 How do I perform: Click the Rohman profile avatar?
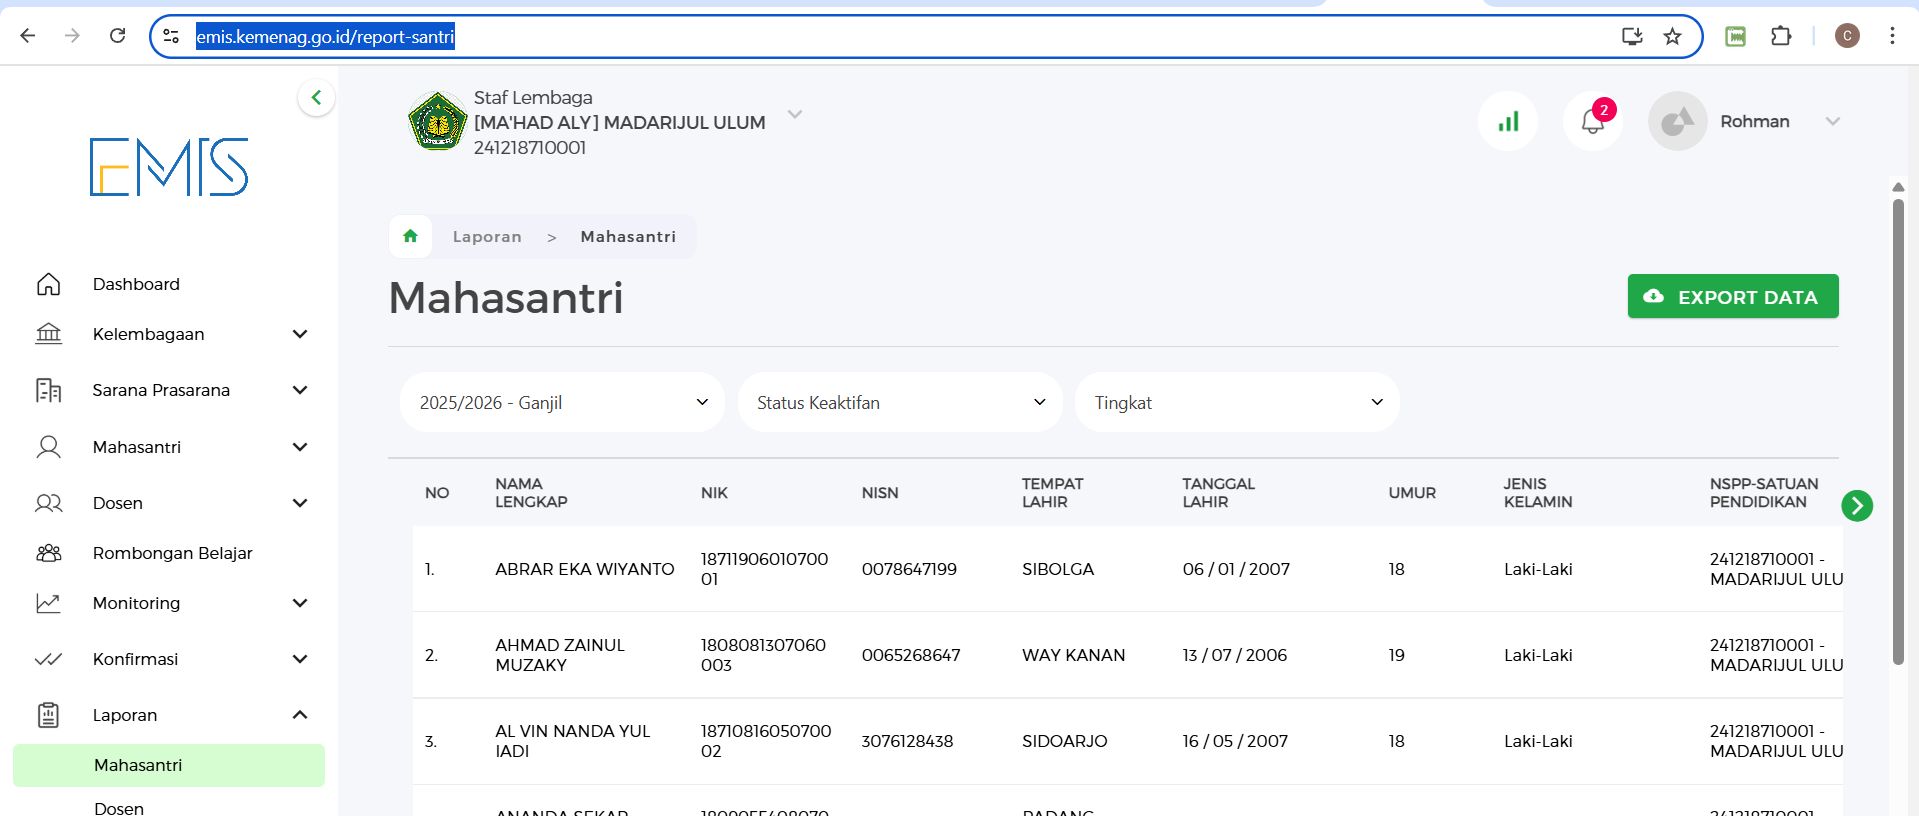[x=1677, y=122]
